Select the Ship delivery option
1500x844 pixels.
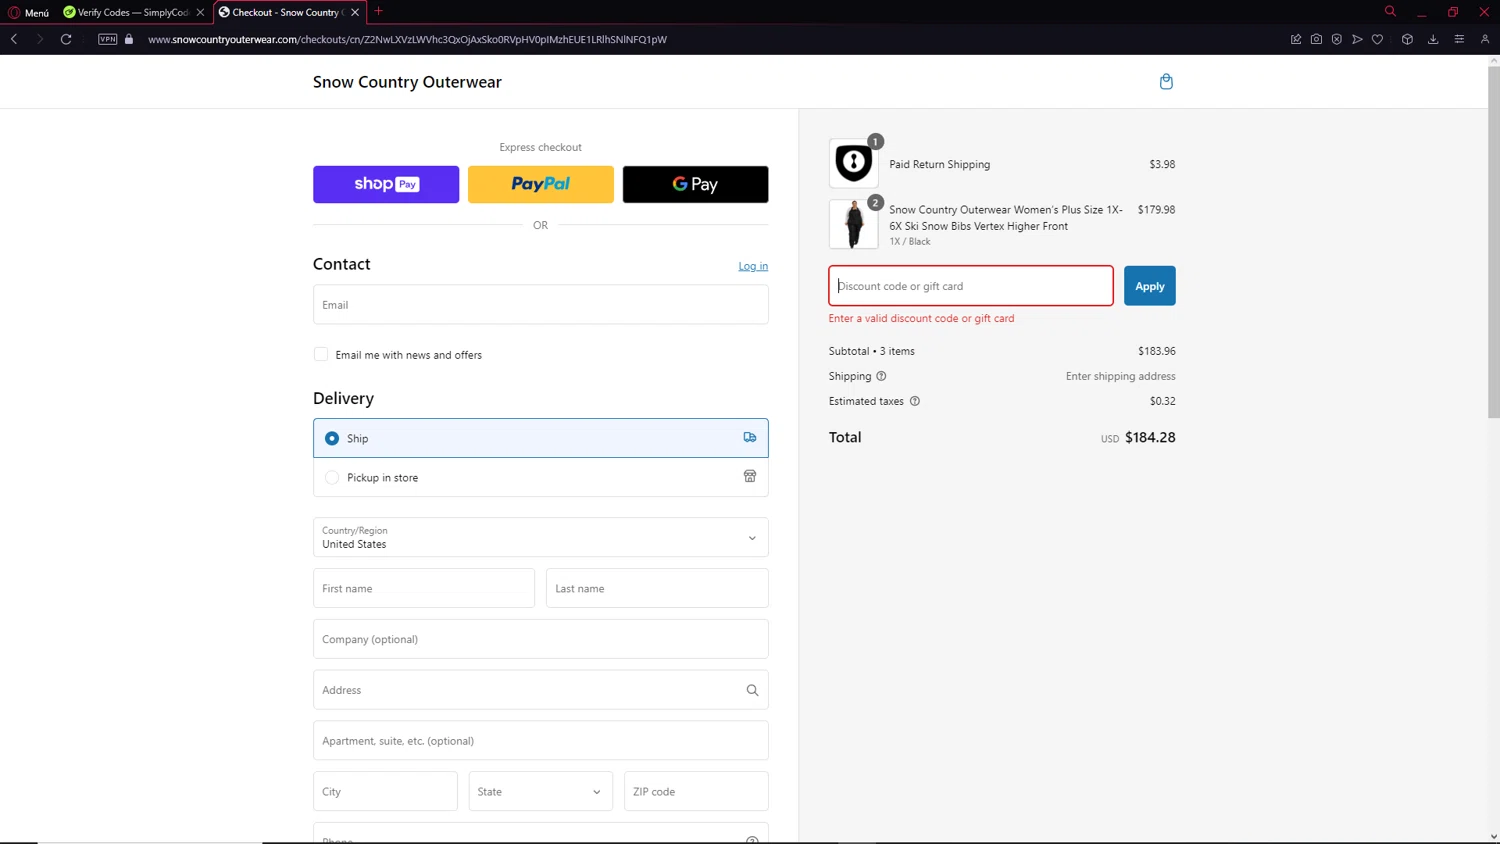541,438
